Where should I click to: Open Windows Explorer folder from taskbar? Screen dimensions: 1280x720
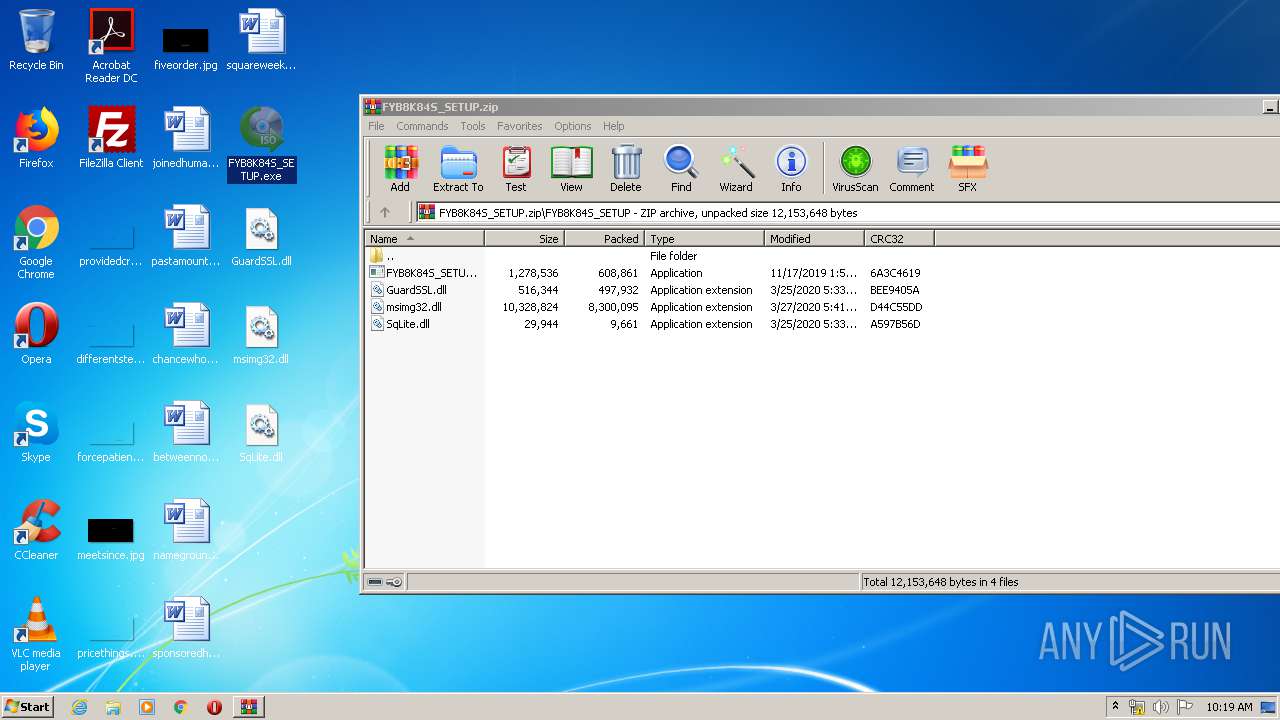coord(113,707)
